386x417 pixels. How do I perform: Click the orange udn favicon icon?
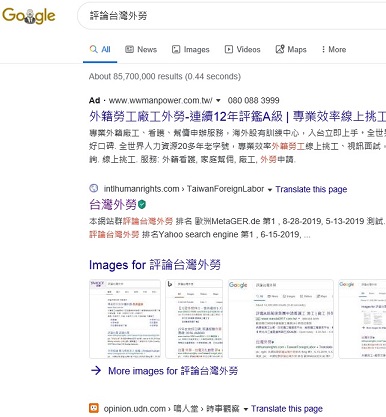[94, 408]
